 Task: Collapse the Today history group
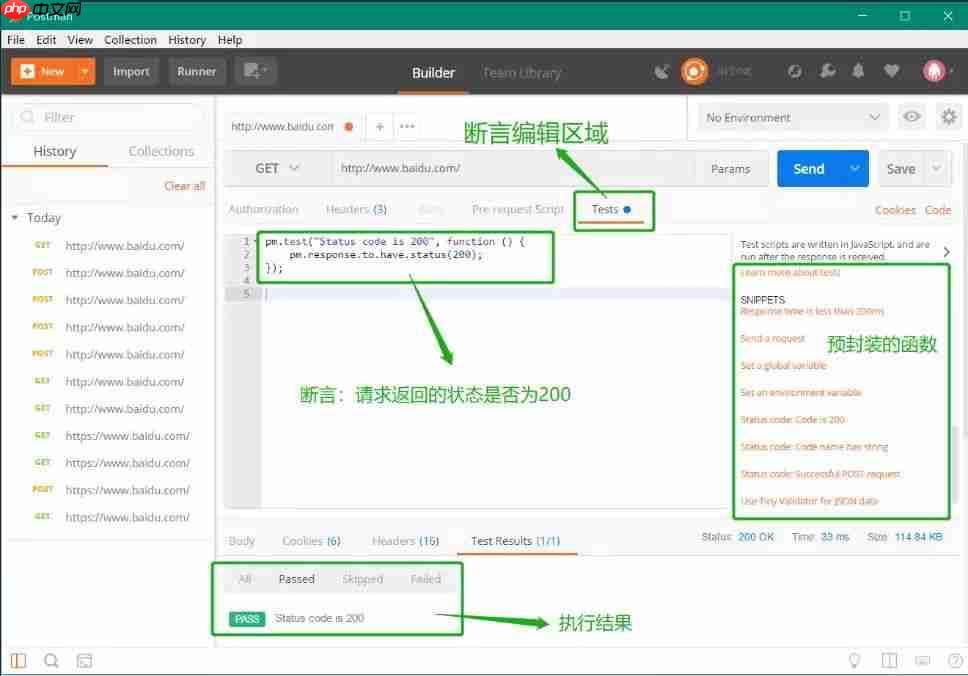(15, 217)
